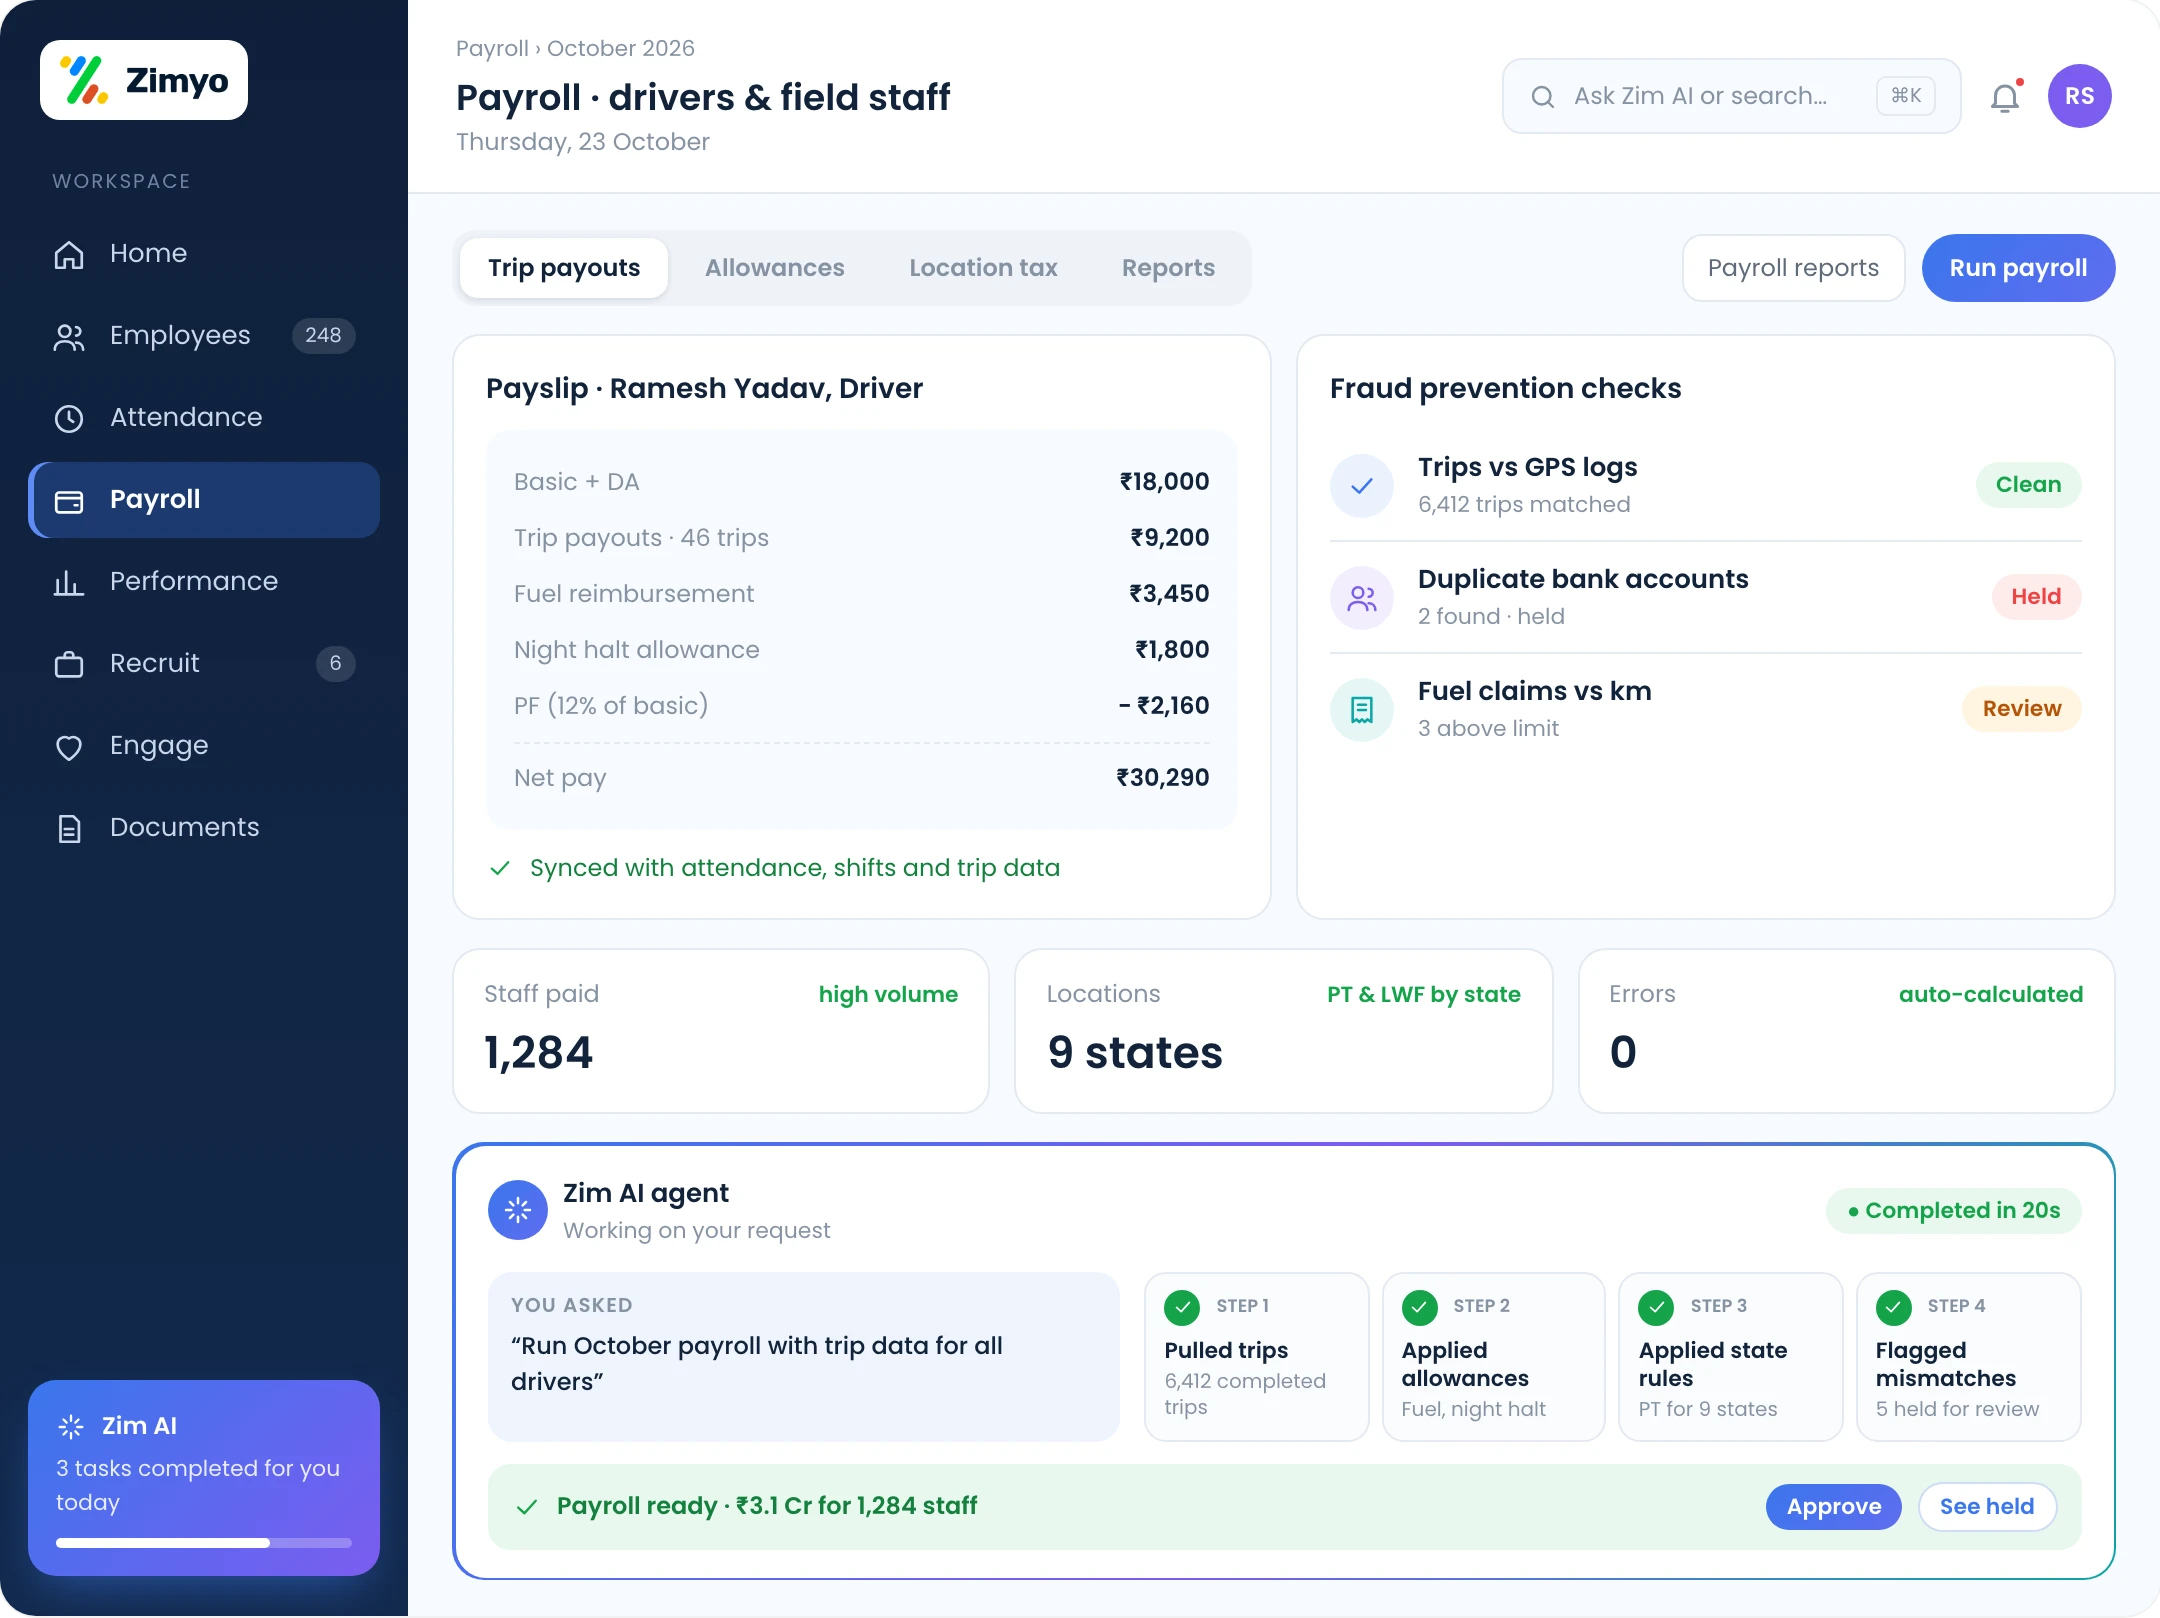
Task: Approve the ready payroll
Action: click(x=1834, y=1506)
